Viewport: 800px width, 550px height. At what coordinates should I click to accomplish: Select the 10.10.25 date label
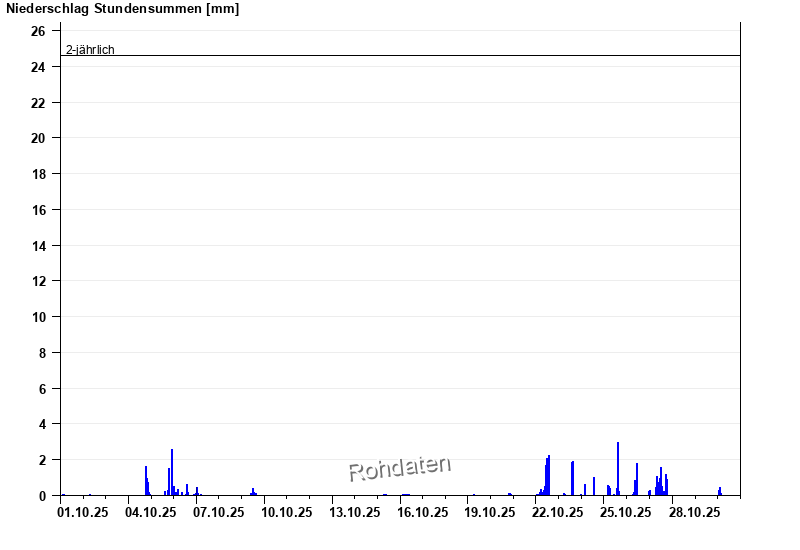pos(286,513)
